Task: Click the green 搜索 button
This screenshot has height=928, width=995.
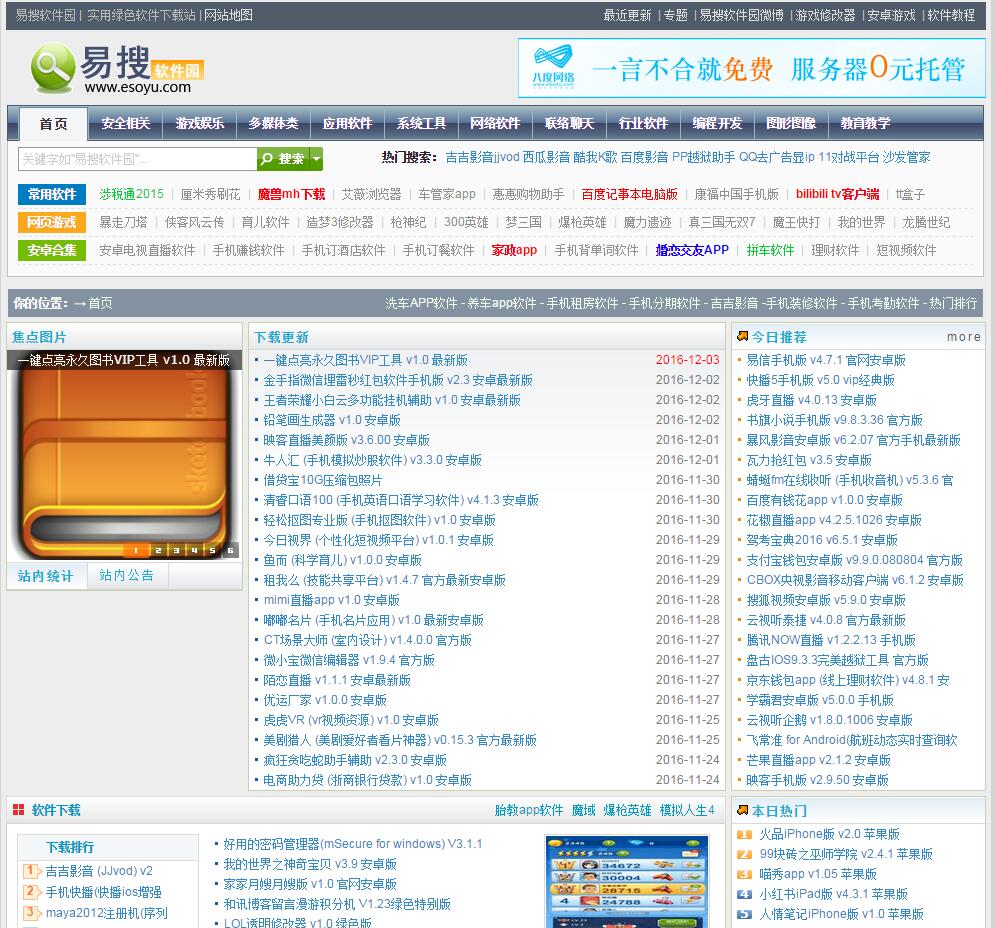Action: [x=284, y=159]
